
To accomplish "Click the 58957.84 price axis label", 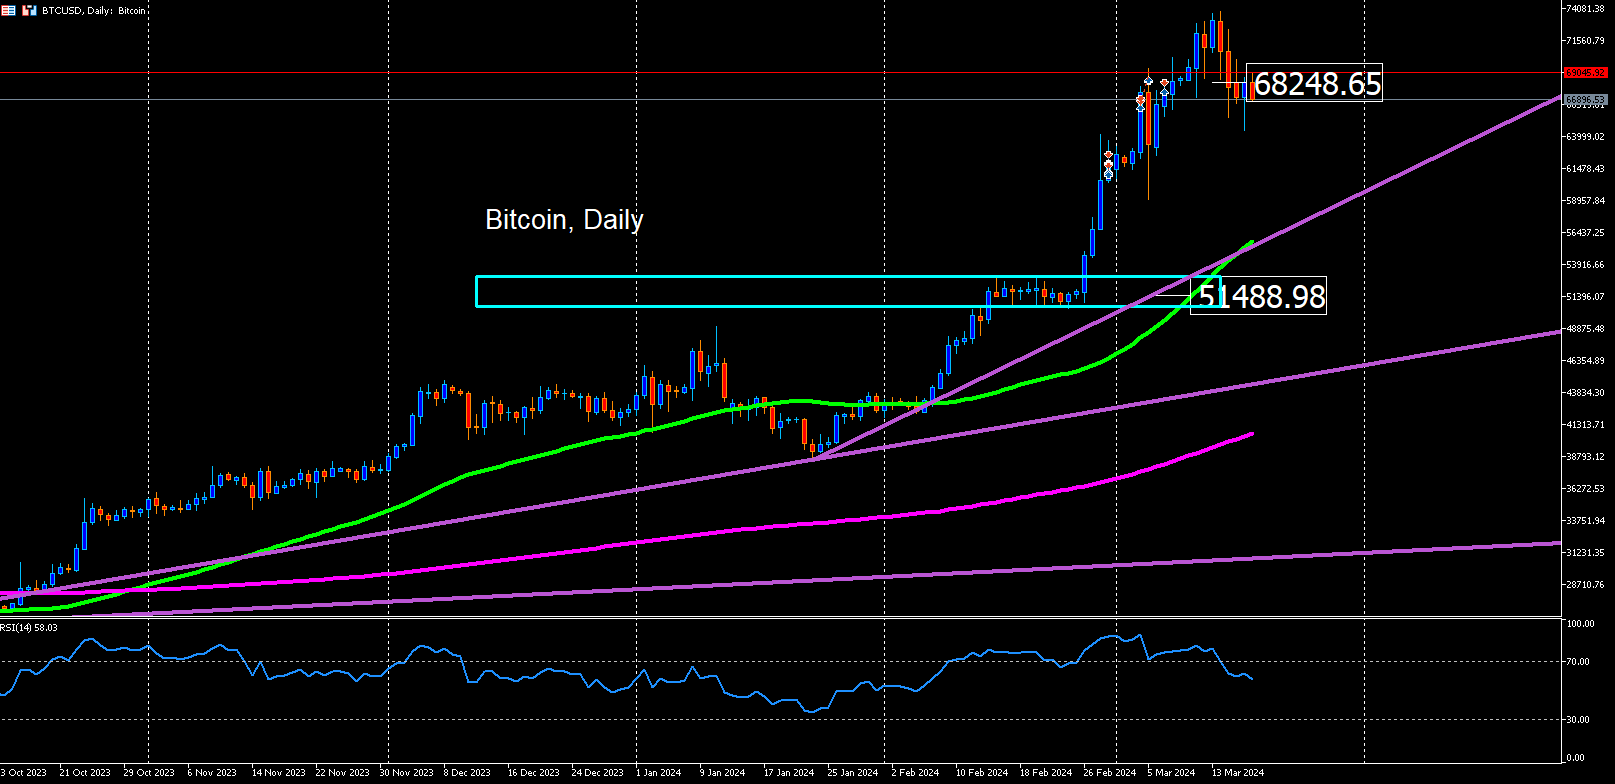I will click(x=1585, y=200).
